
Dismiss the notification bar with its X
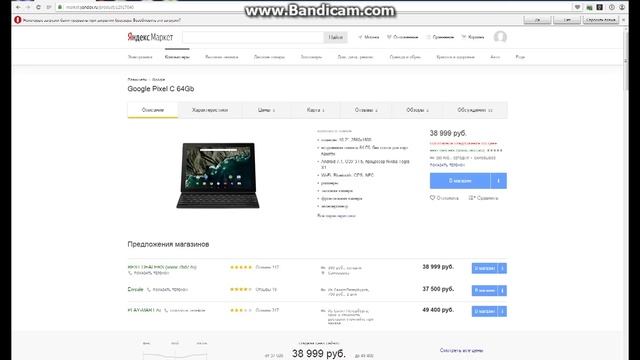tap(623, 20)
